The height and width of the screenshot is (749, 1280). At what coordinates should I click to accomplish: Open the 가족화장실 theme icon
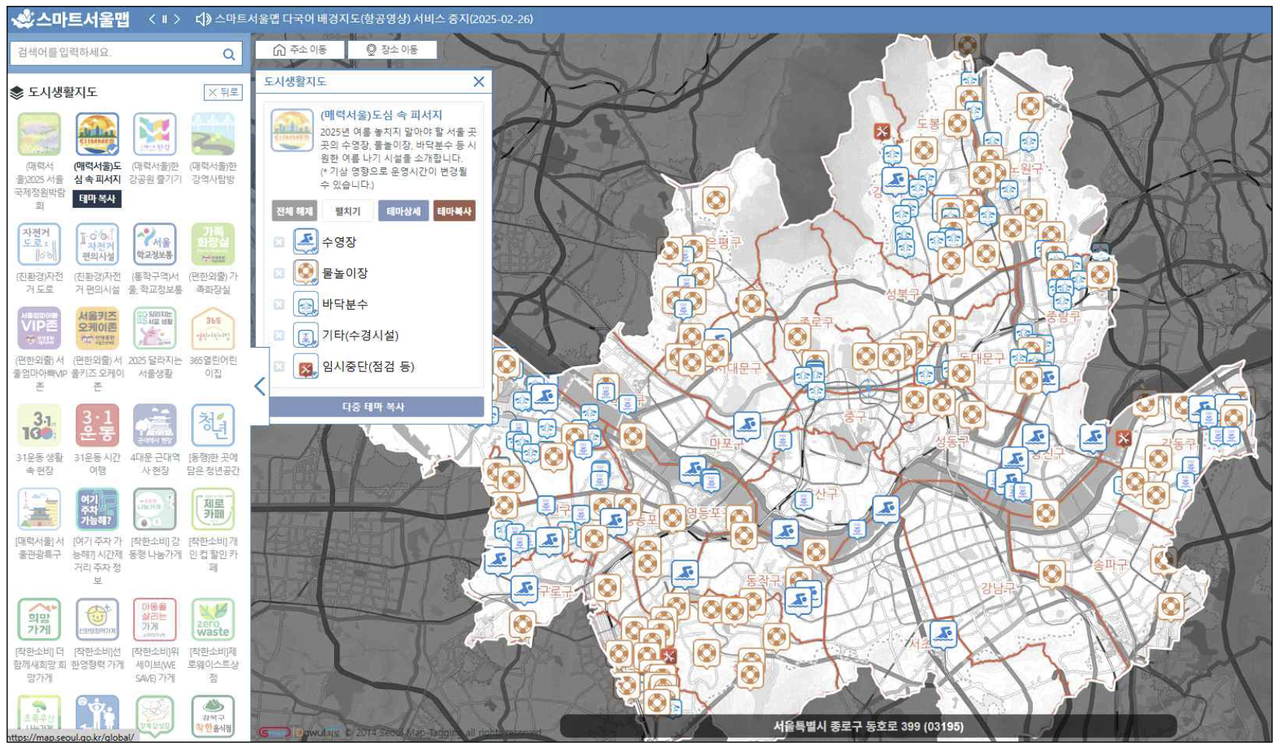[213, 244]
